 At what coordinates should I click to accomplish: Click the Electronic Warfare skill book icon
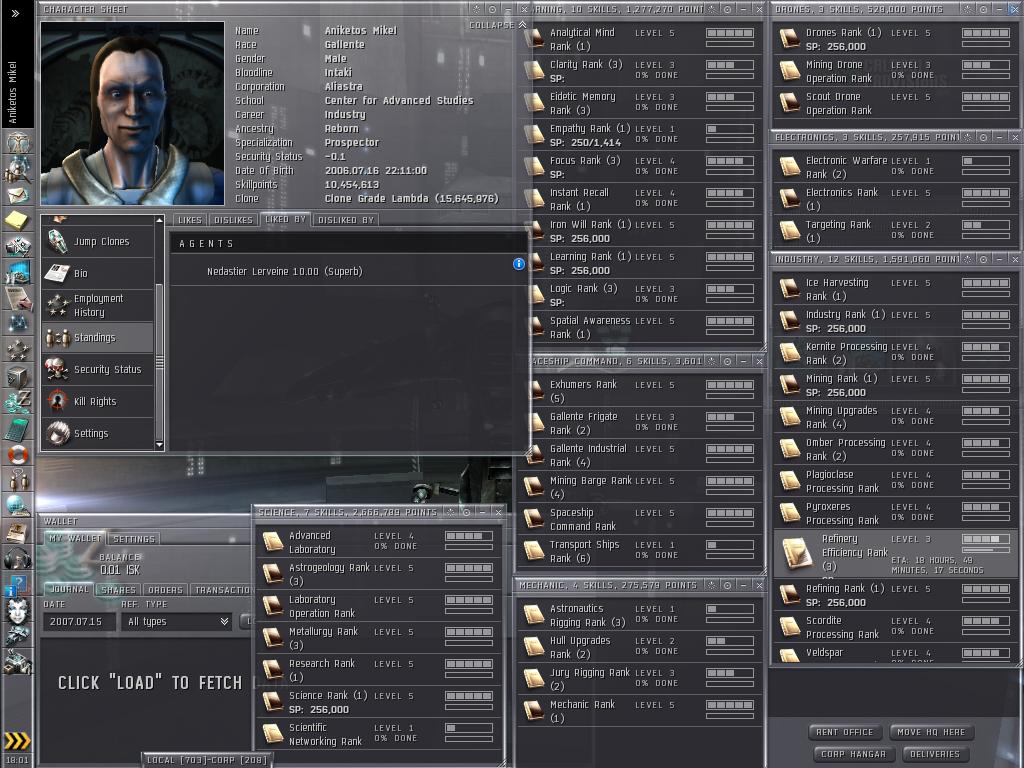coord(790,167)
